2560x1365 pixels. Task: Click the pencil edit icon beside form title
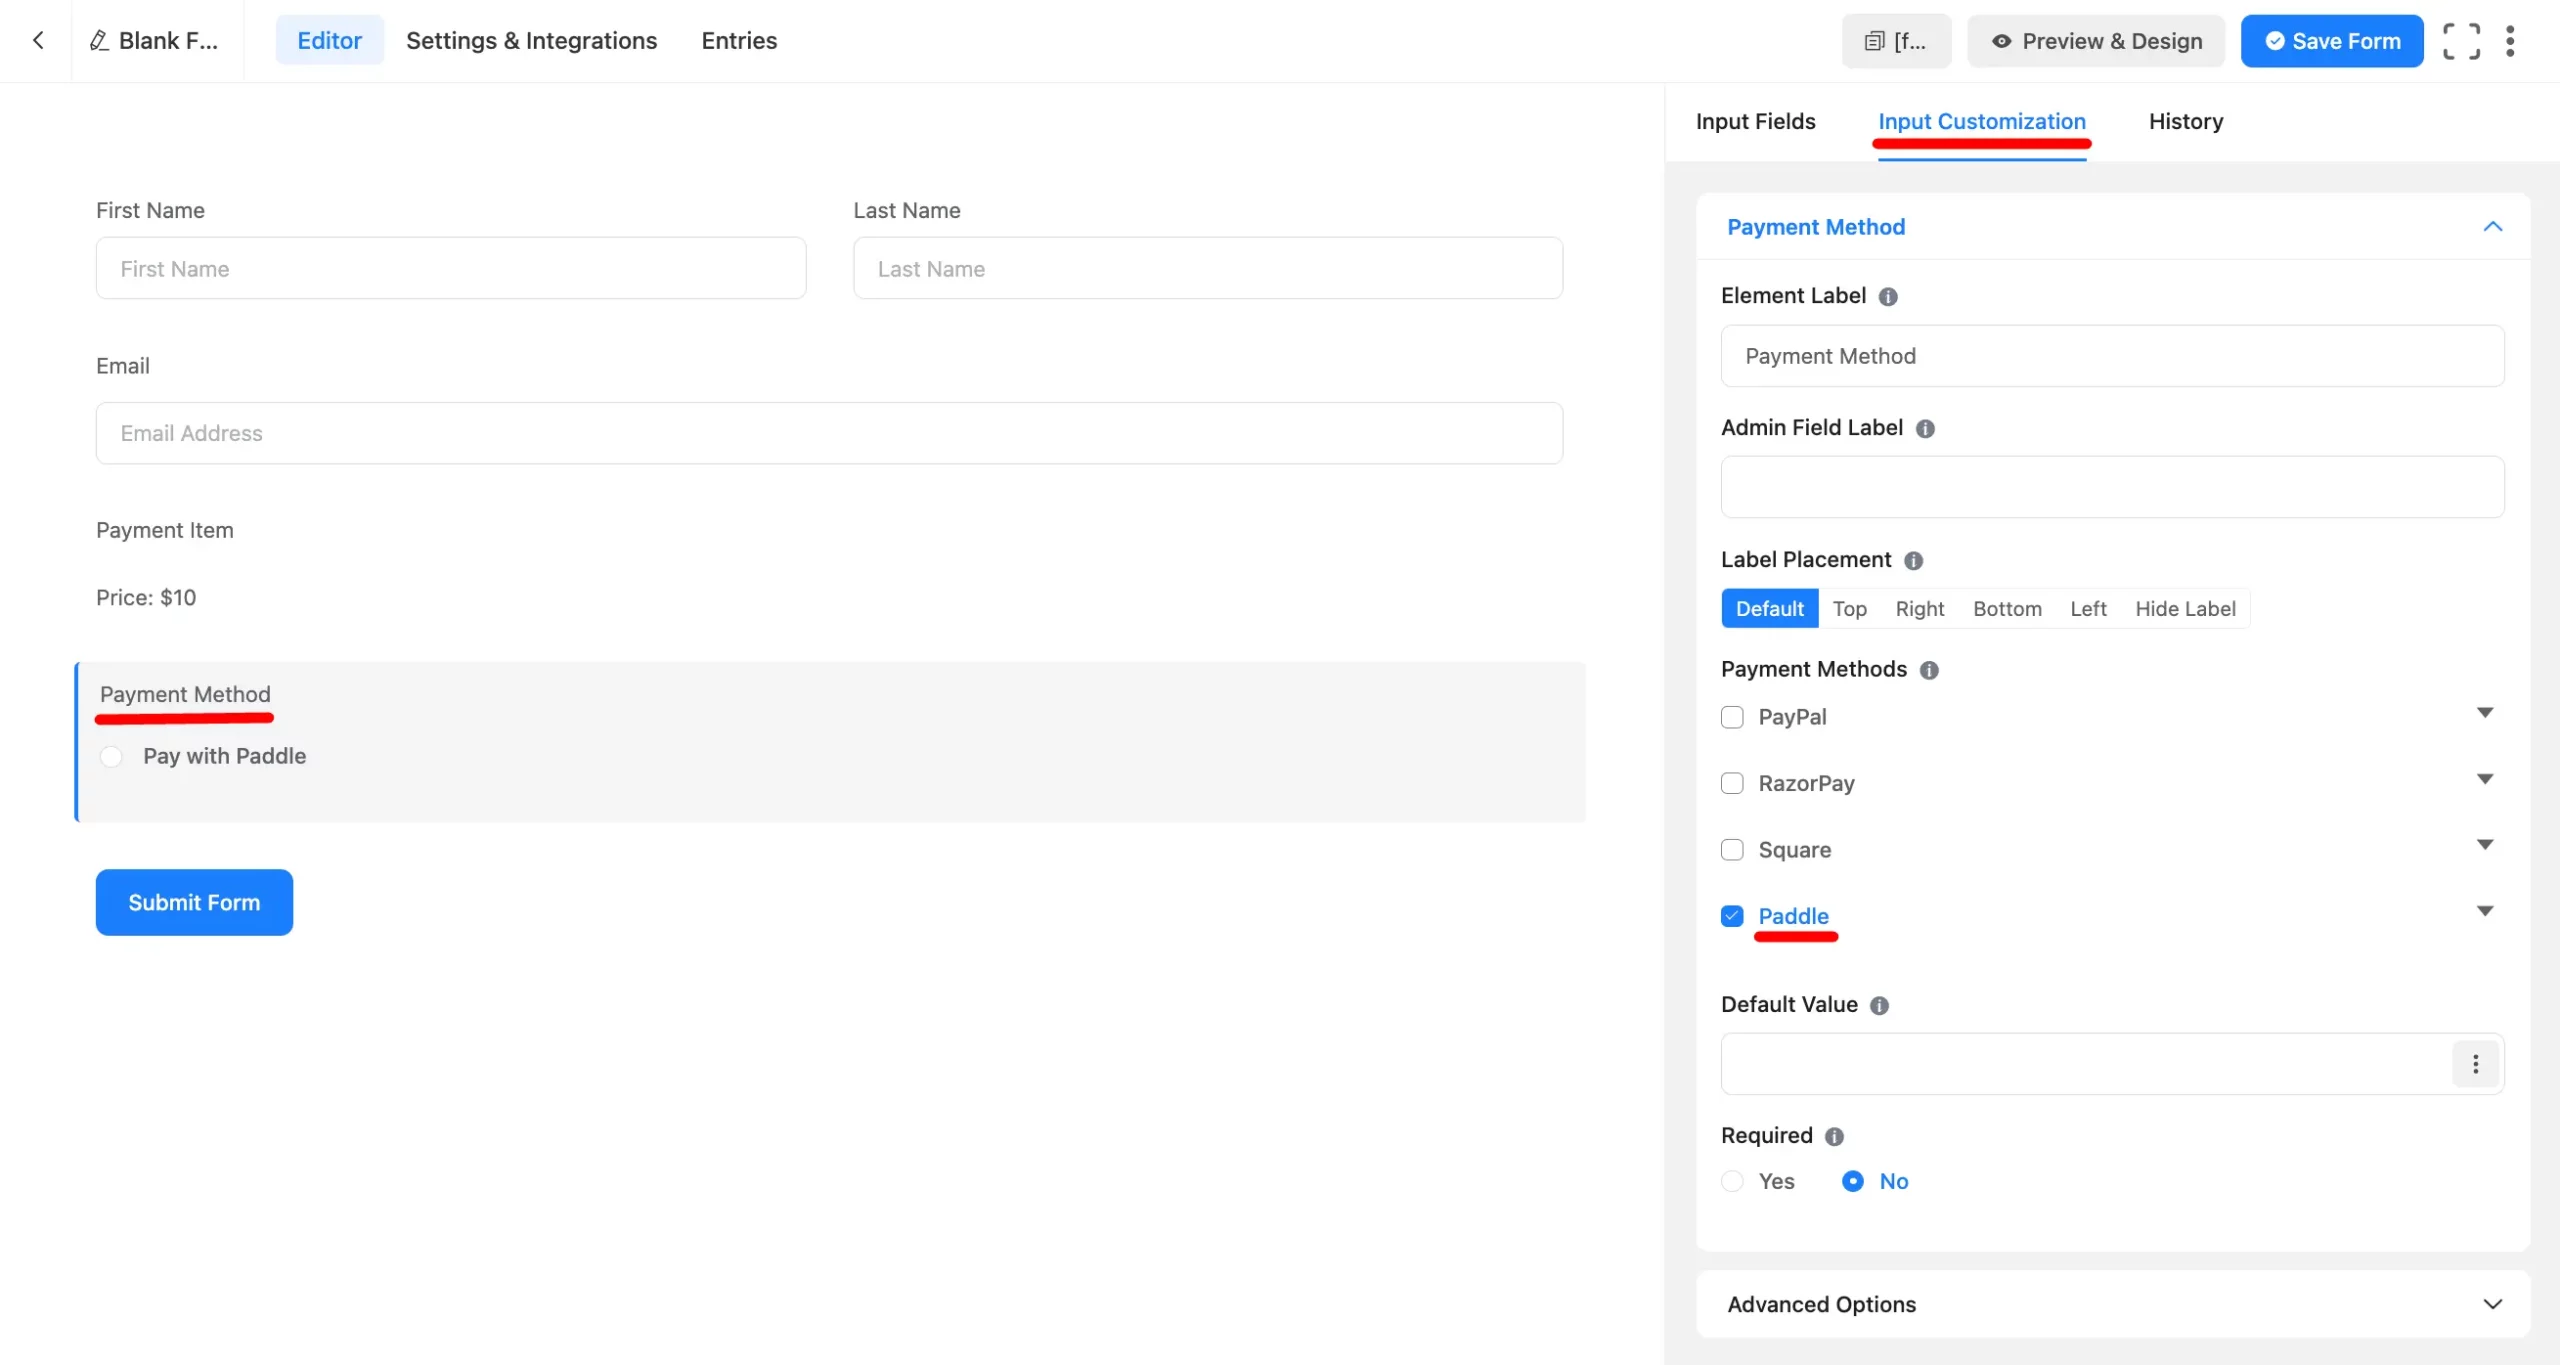point(99,41)
